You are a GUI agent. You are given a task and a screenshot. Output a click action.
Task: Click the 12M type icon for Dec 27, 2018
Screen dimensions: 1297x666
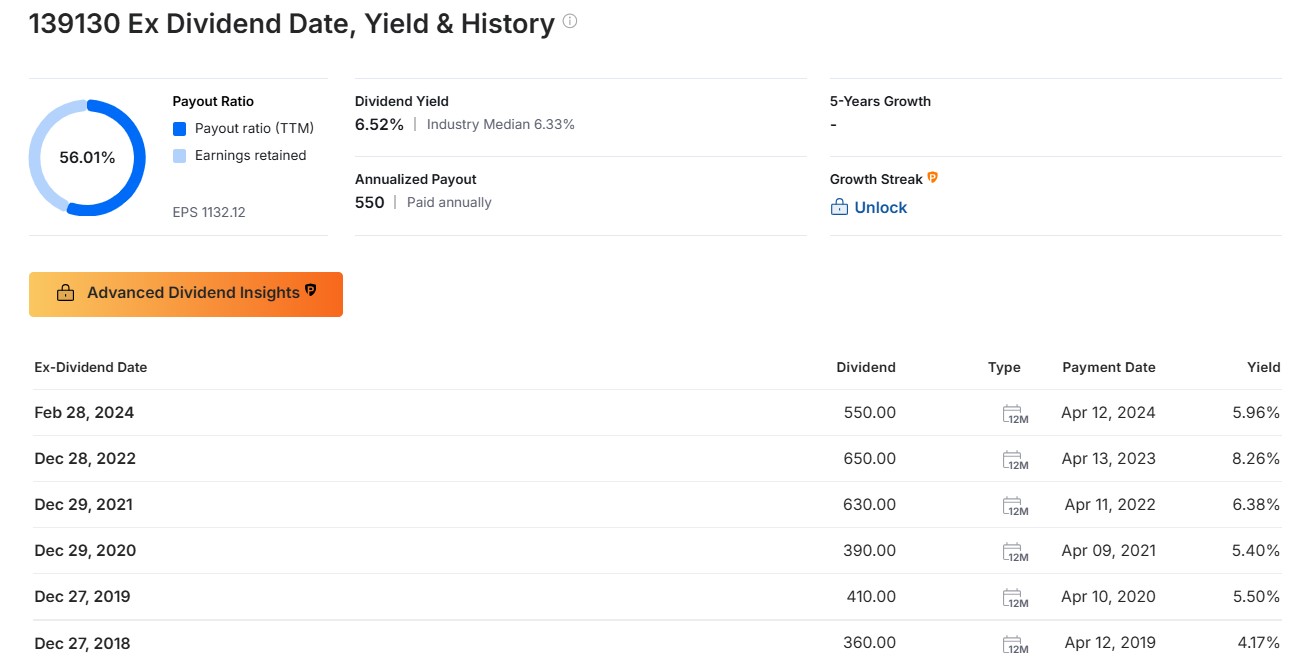tap(1014, 644)
